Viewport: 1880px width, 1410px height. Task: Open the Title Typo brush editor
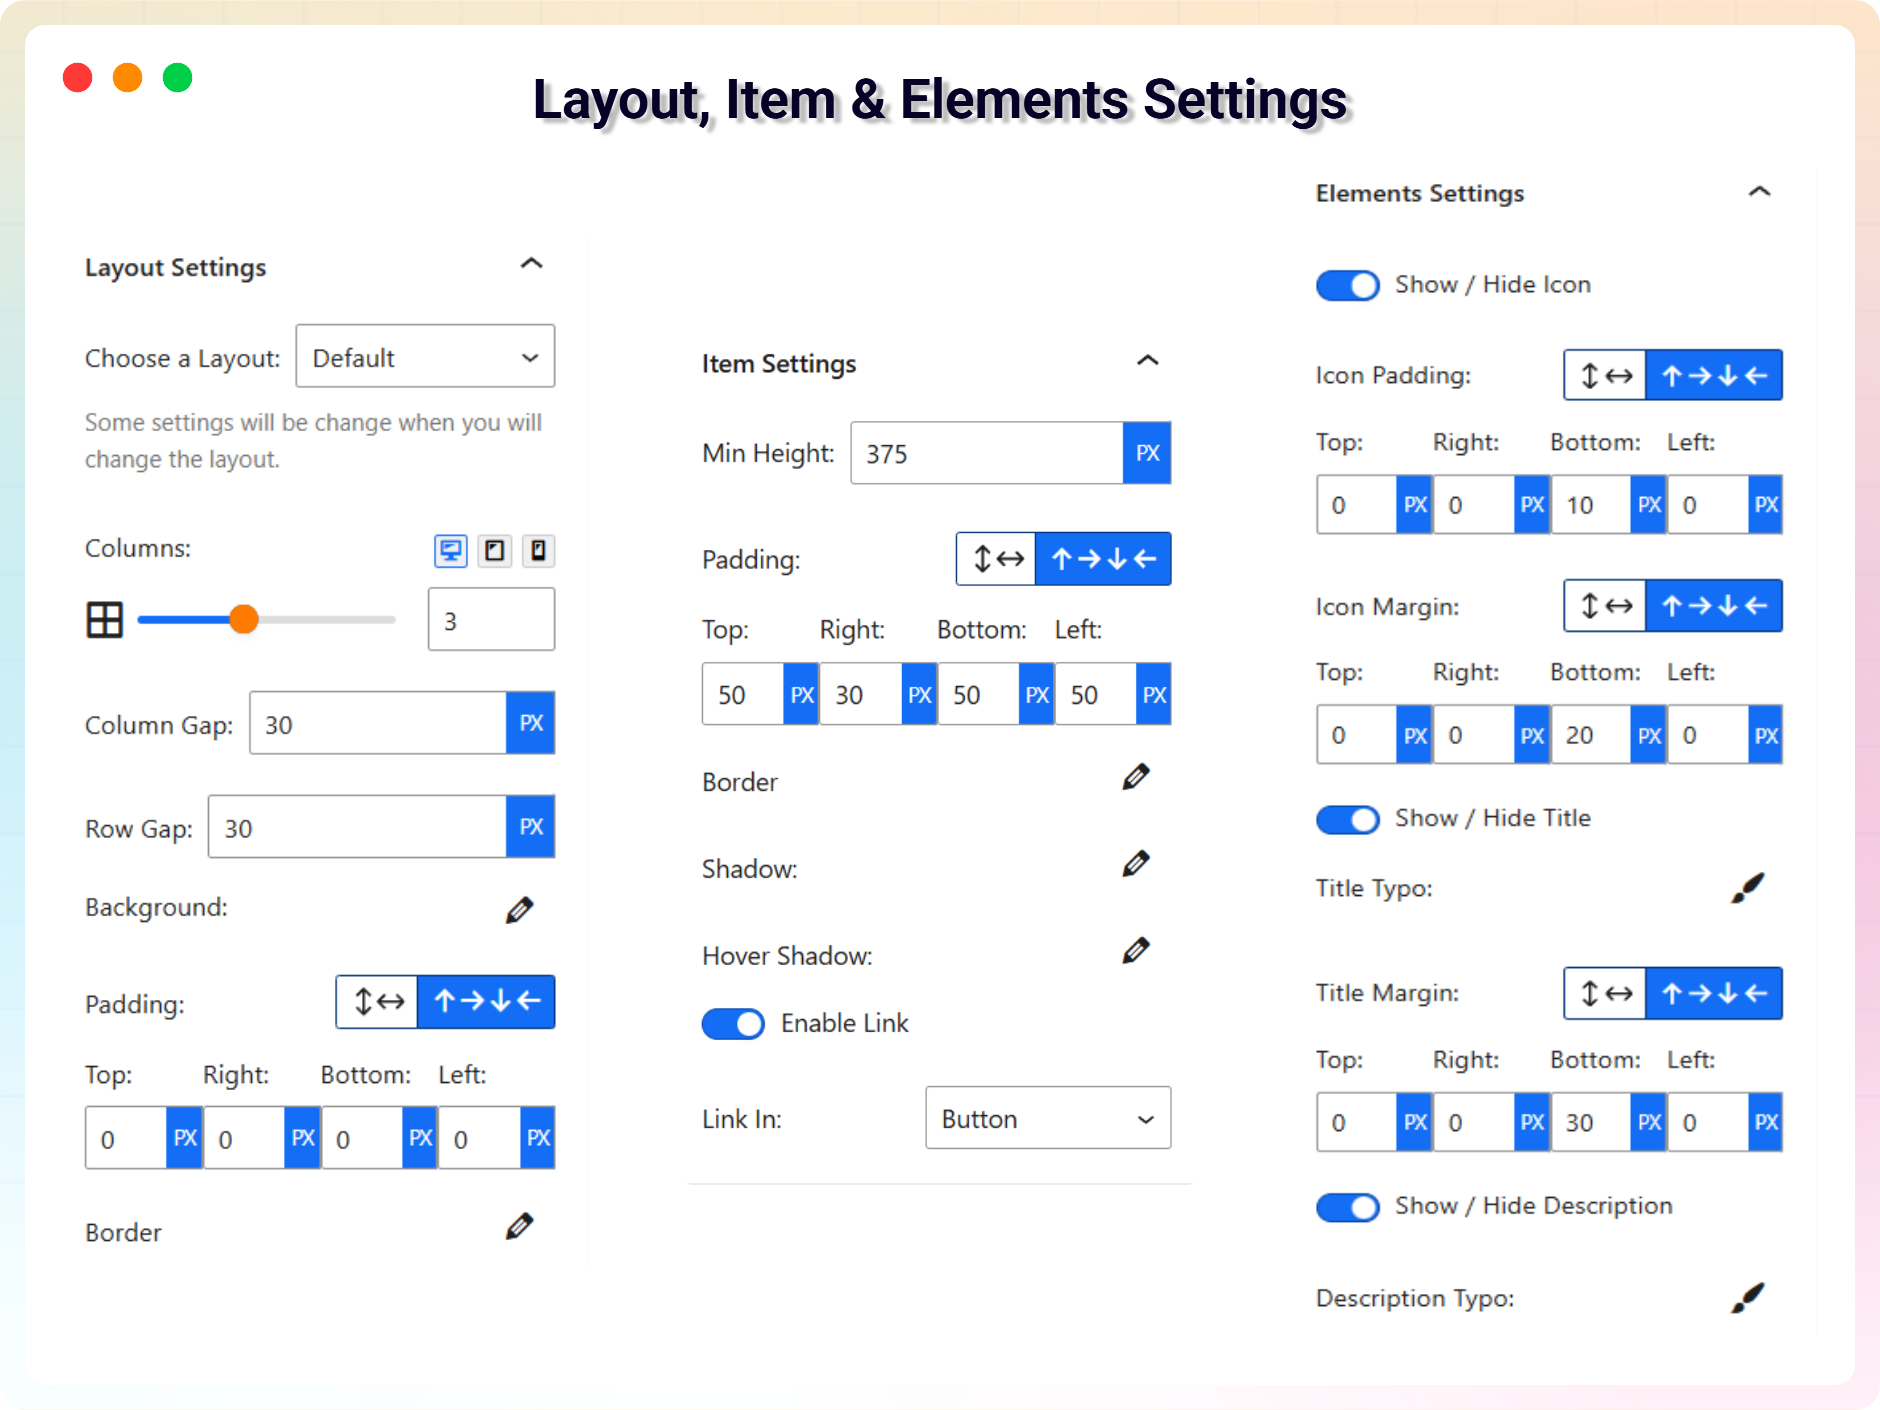pos(1746,886)
